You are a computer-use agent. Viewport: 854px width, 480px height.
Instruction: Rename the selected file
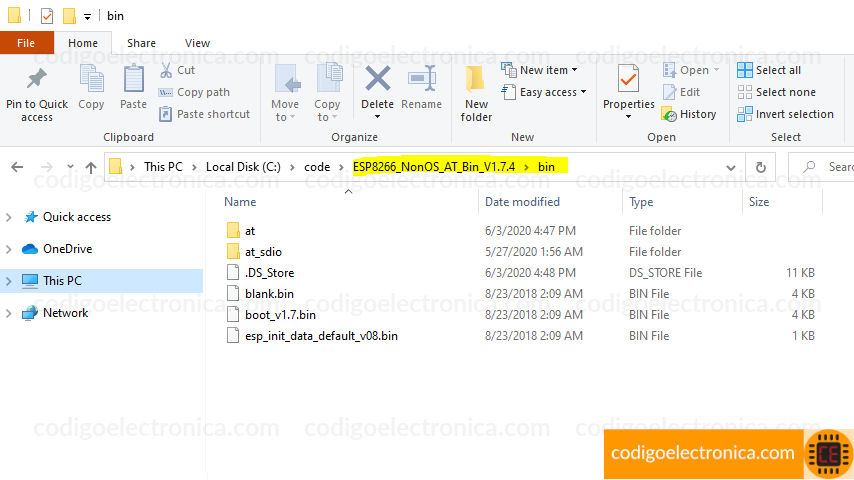(422, 87)
